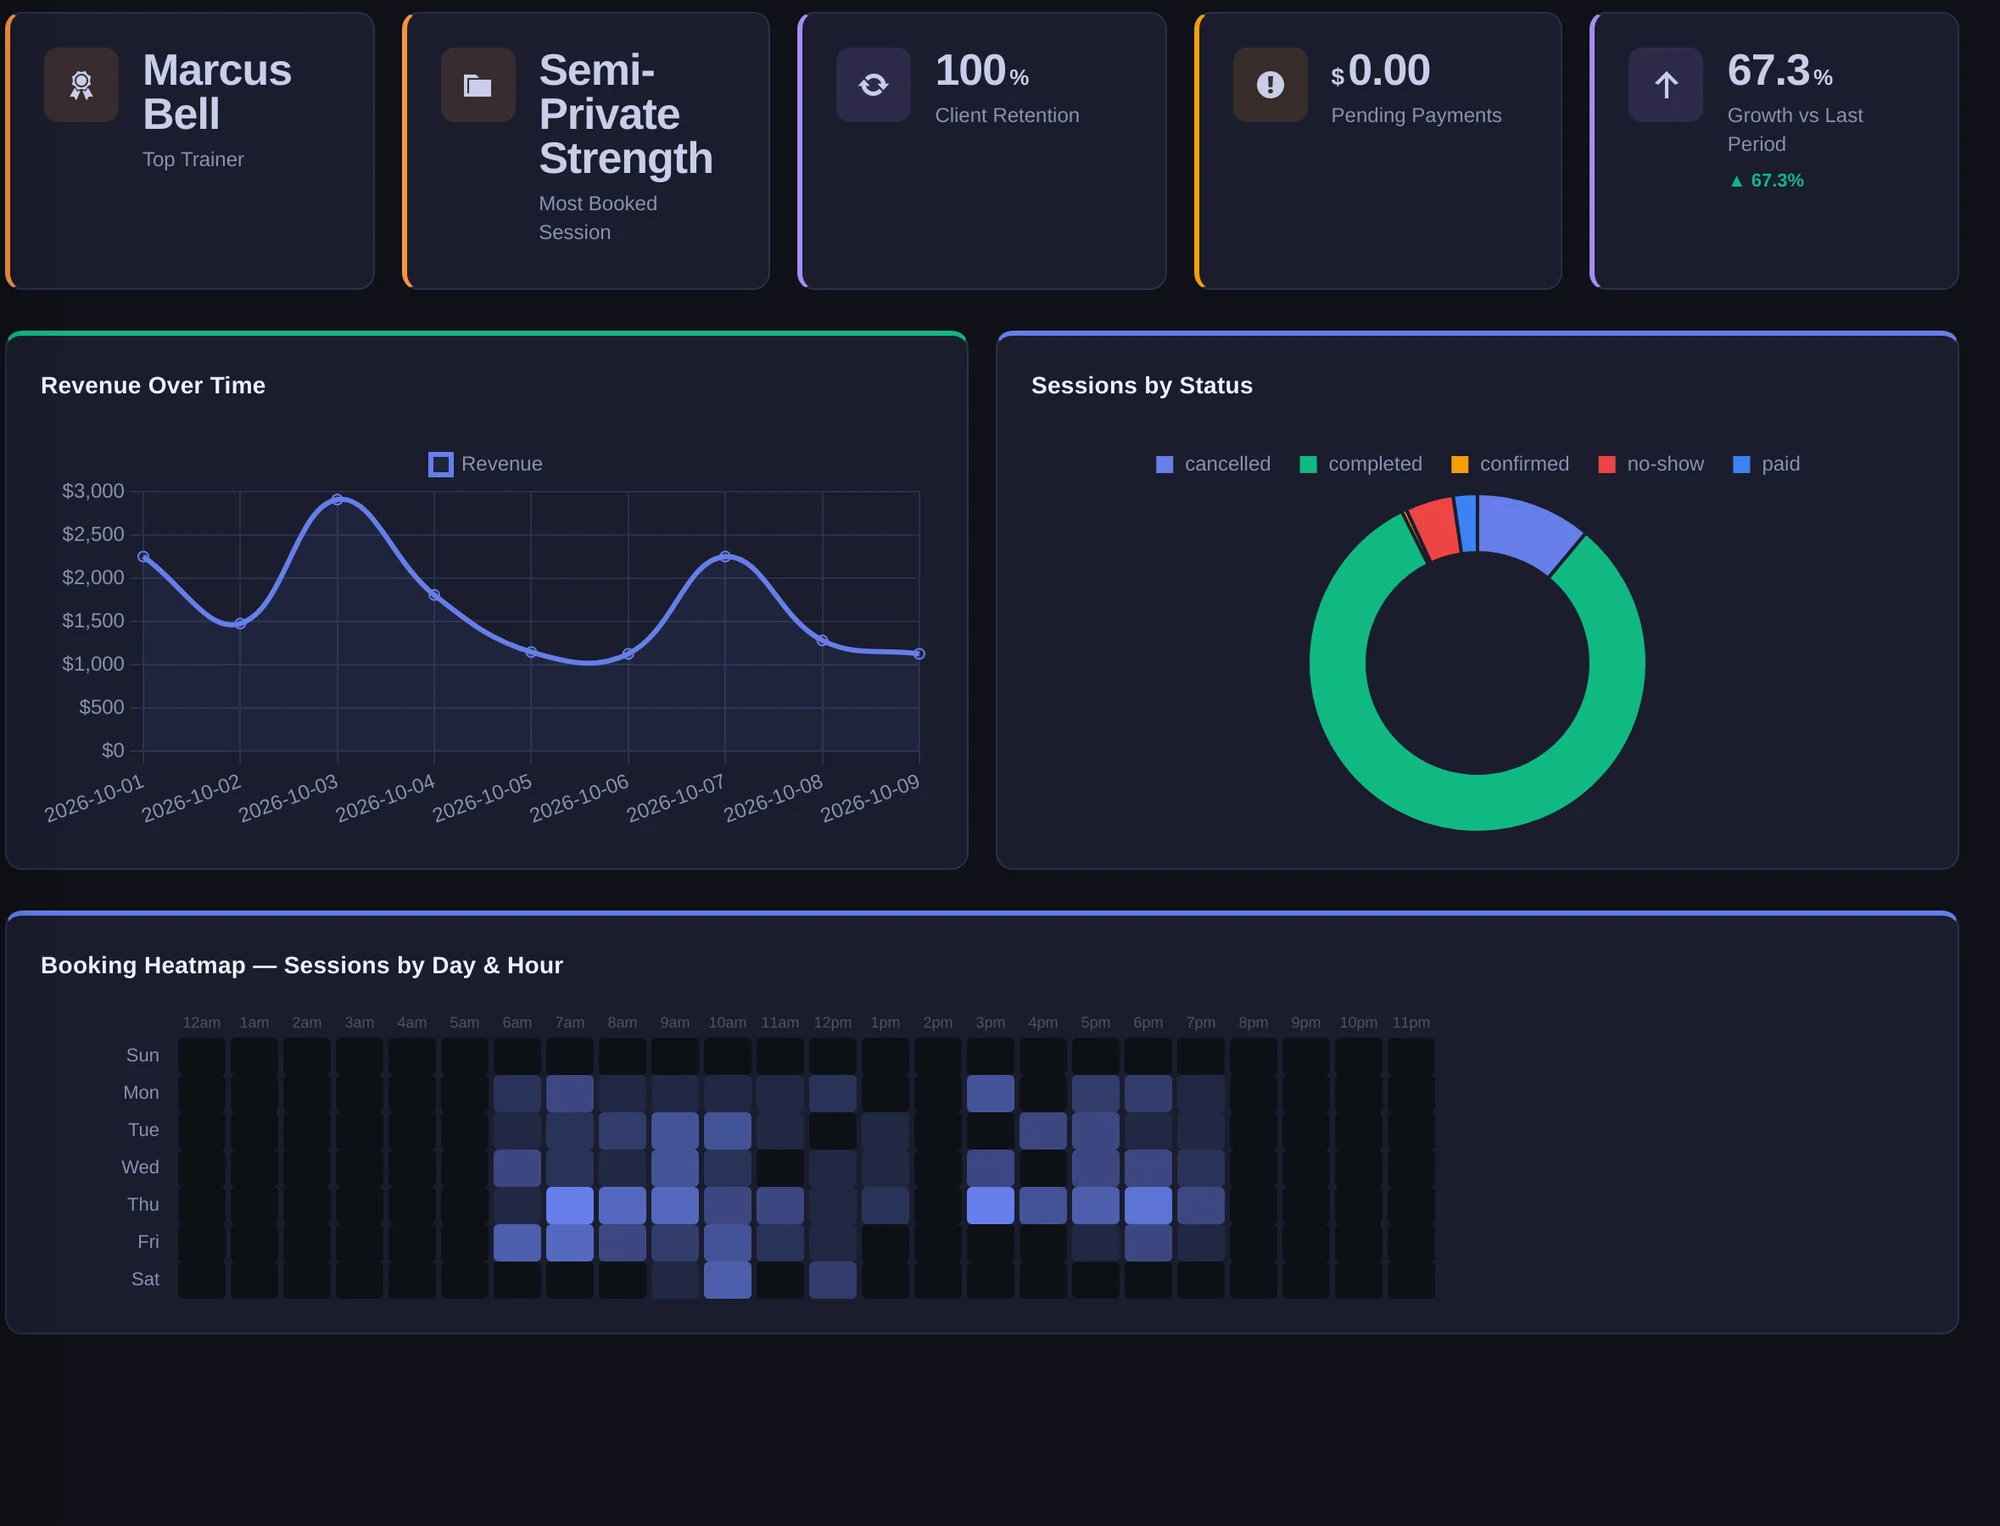Image resolution: width=2000 pixels, height=1526 pixels.
Task: Click the Saturday 10am heatmap cell
Action: [x=727, y=1280]
